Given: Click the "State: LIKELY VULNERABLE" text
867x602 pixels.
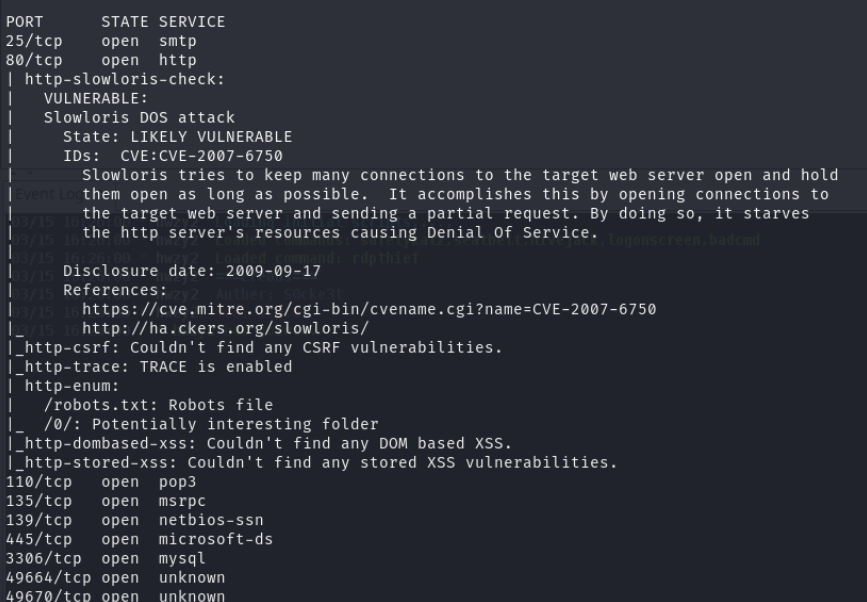Looking at the screenshot, I should (177, 137).
